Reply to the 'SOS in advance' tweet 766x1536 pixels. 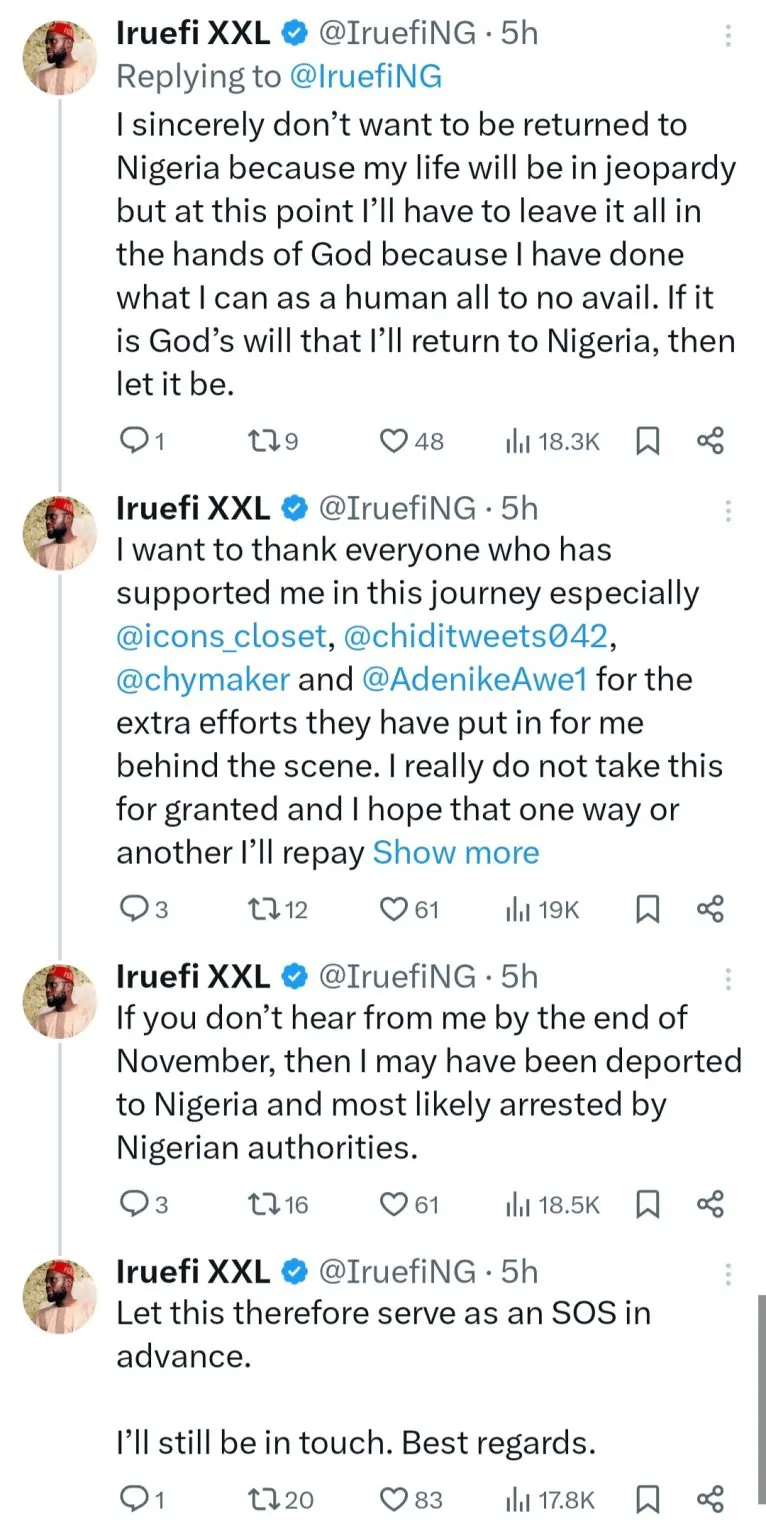(134, 1499)
